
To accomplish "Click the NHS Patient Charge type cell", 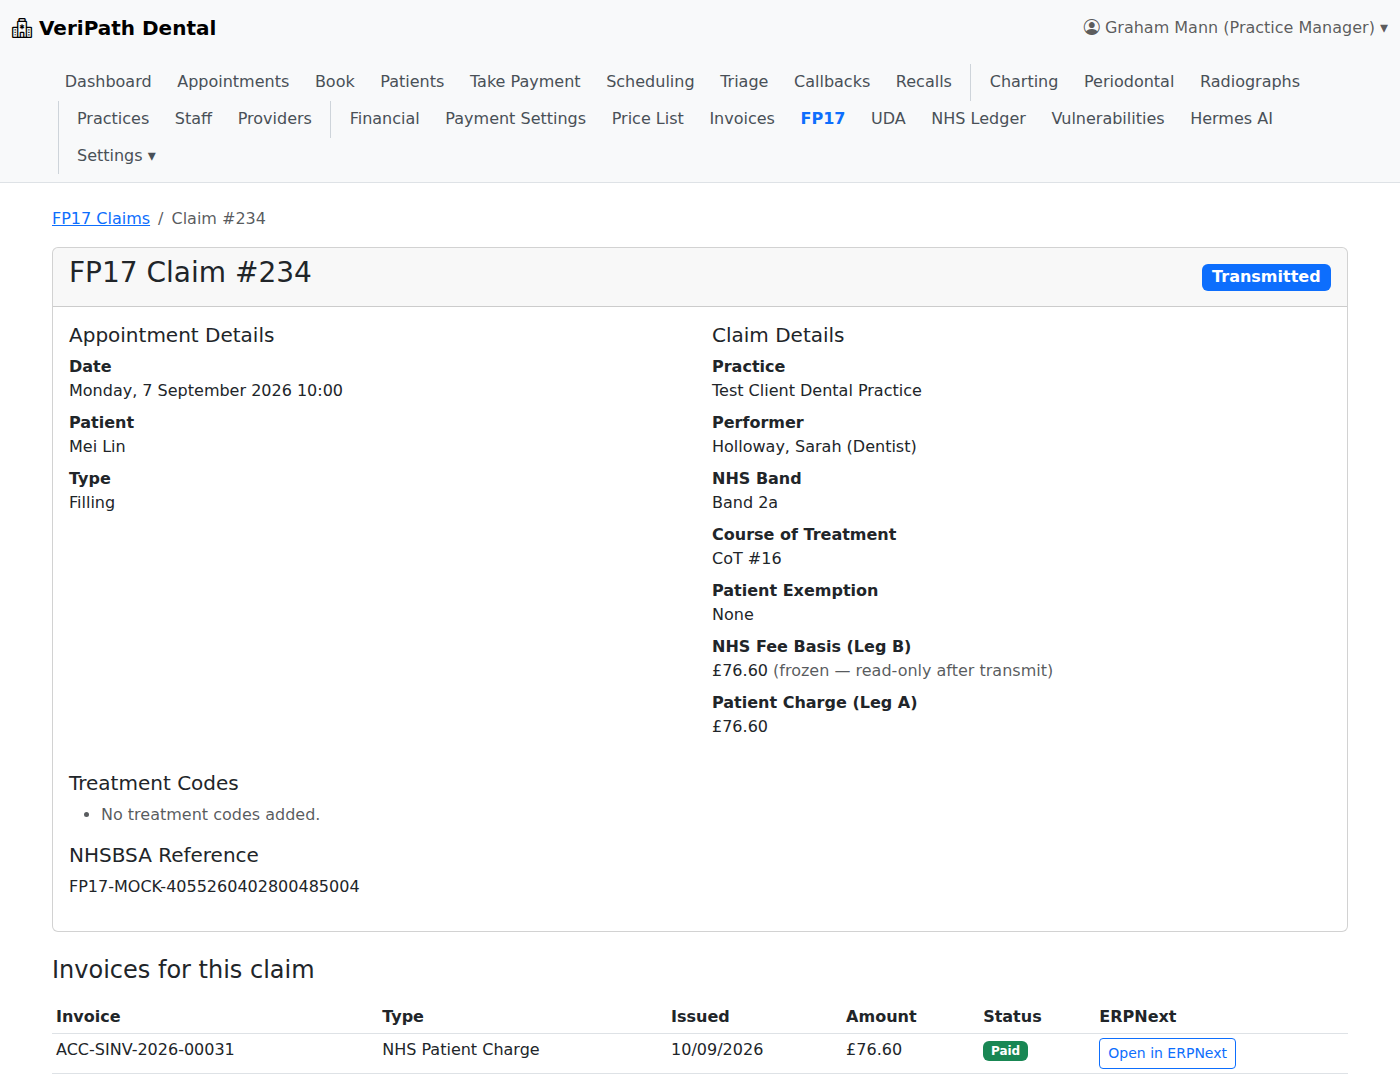I will pos(461,1049).
